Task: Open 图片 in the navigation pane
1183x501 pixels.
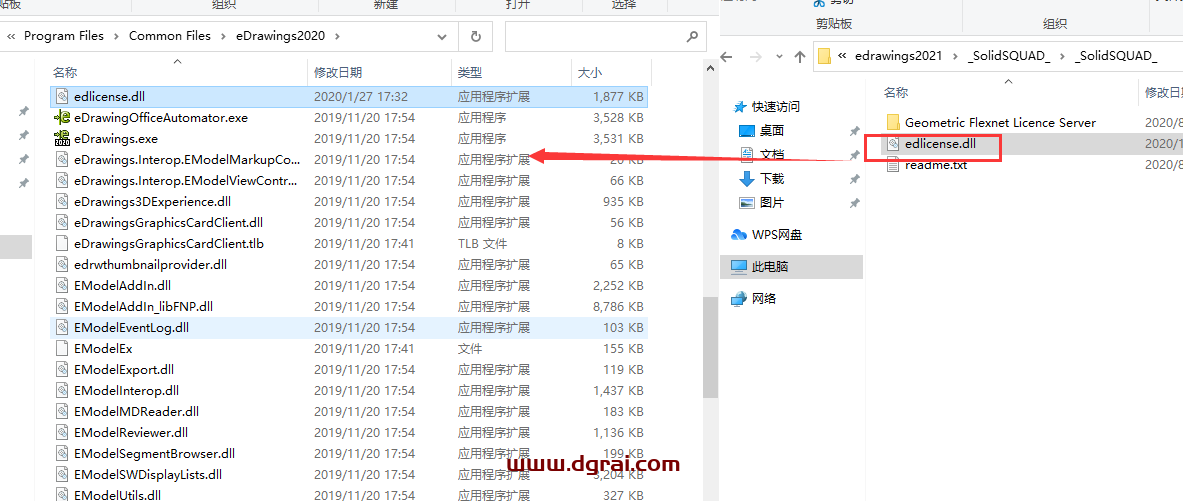Action: [x=772, y=203]
